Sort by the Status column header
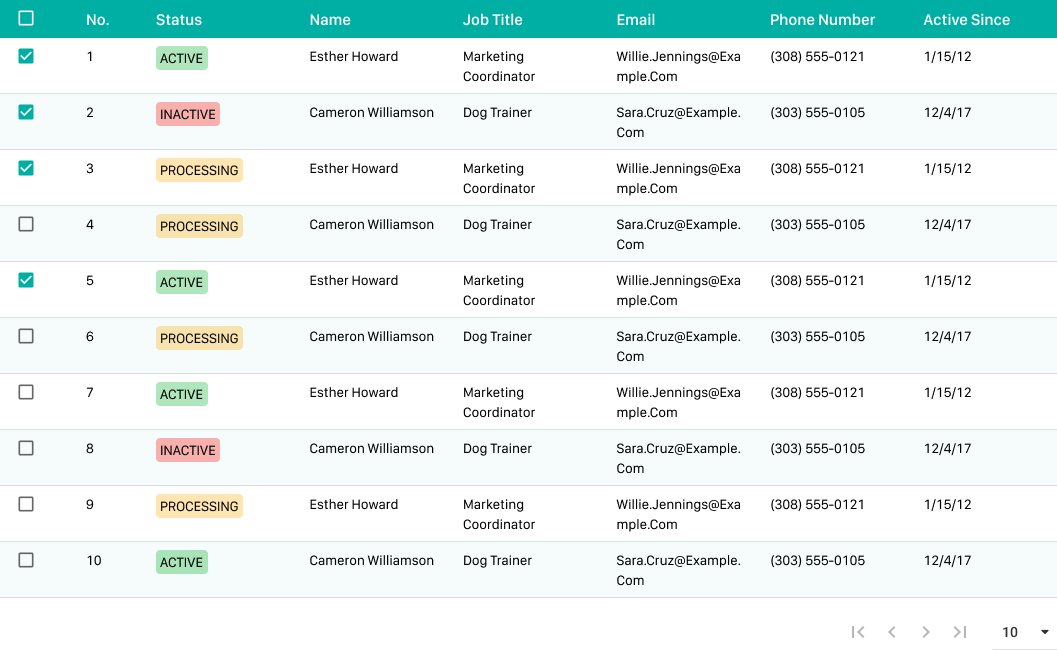Viewport: 1057px width, 650px height. point(179,20)
